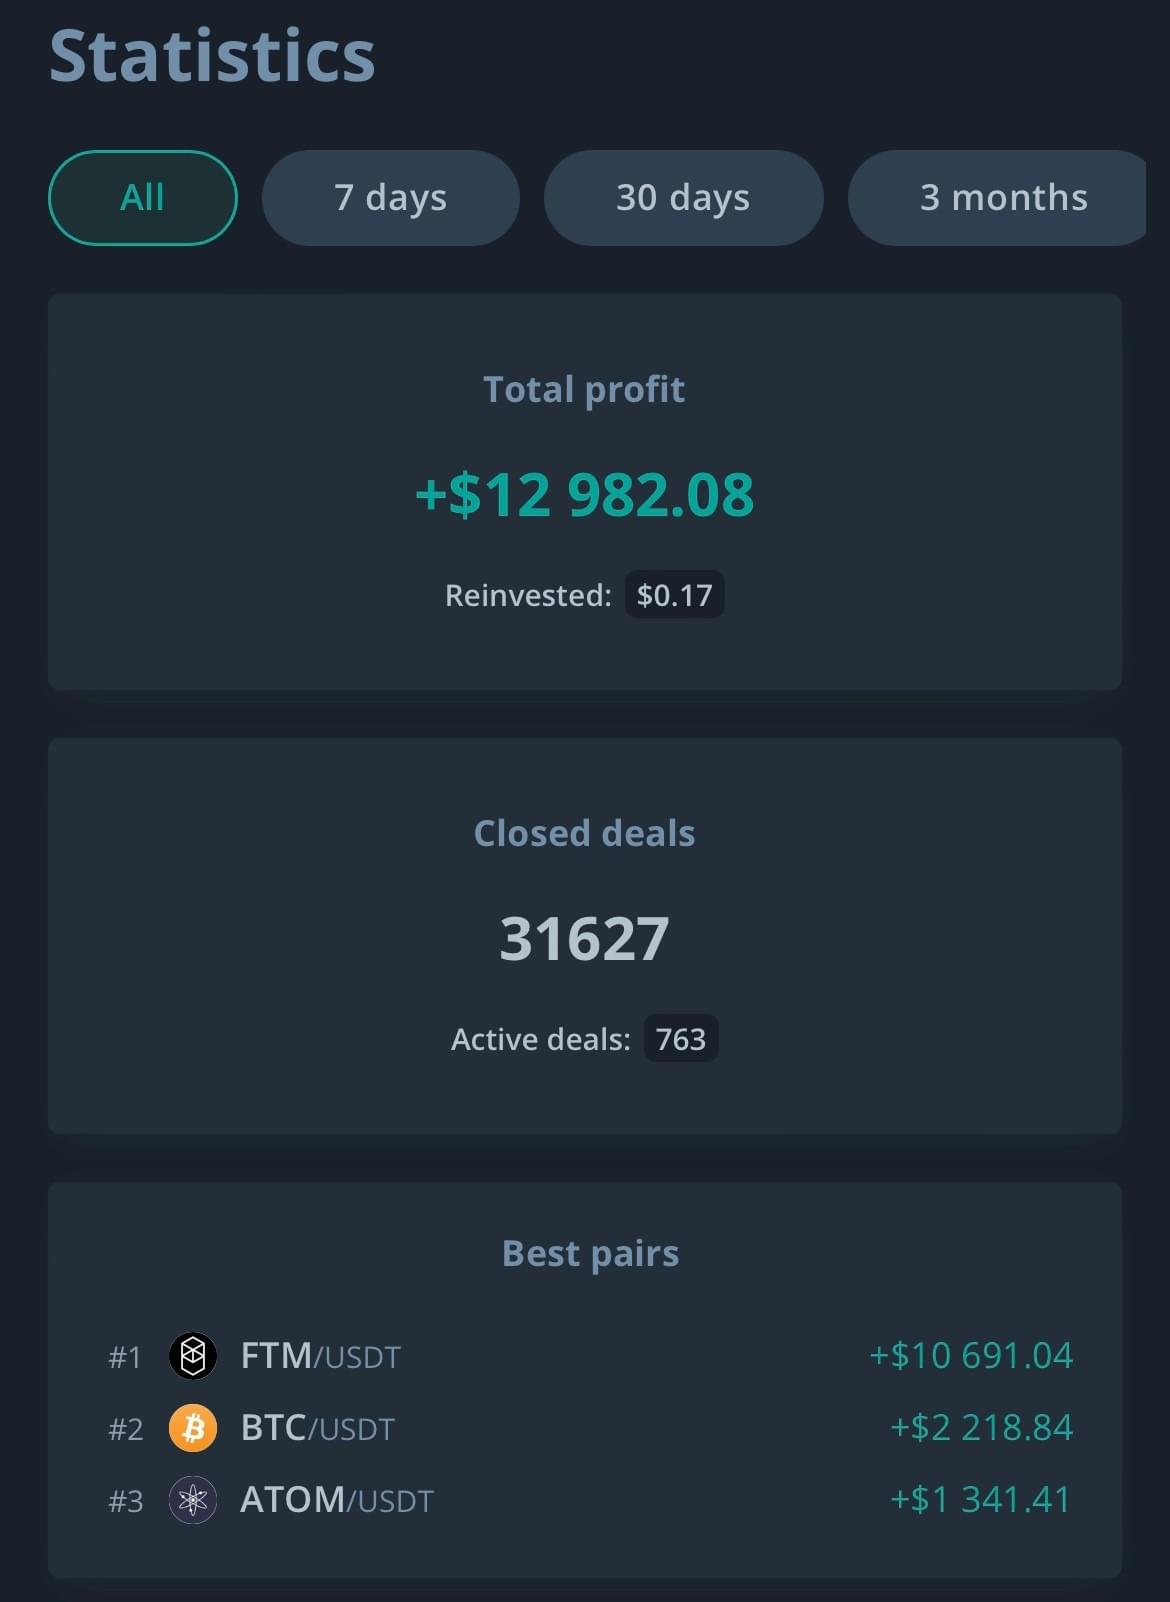Choose the 3 months period
The height and width of the screenshot is (1602, 1170).
click(x=1002, y=197)
